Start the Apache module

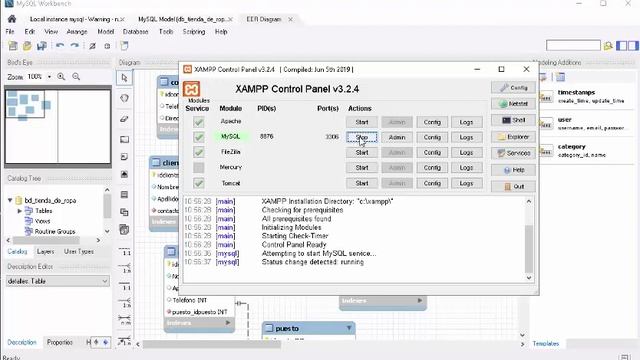click(362, 122)
